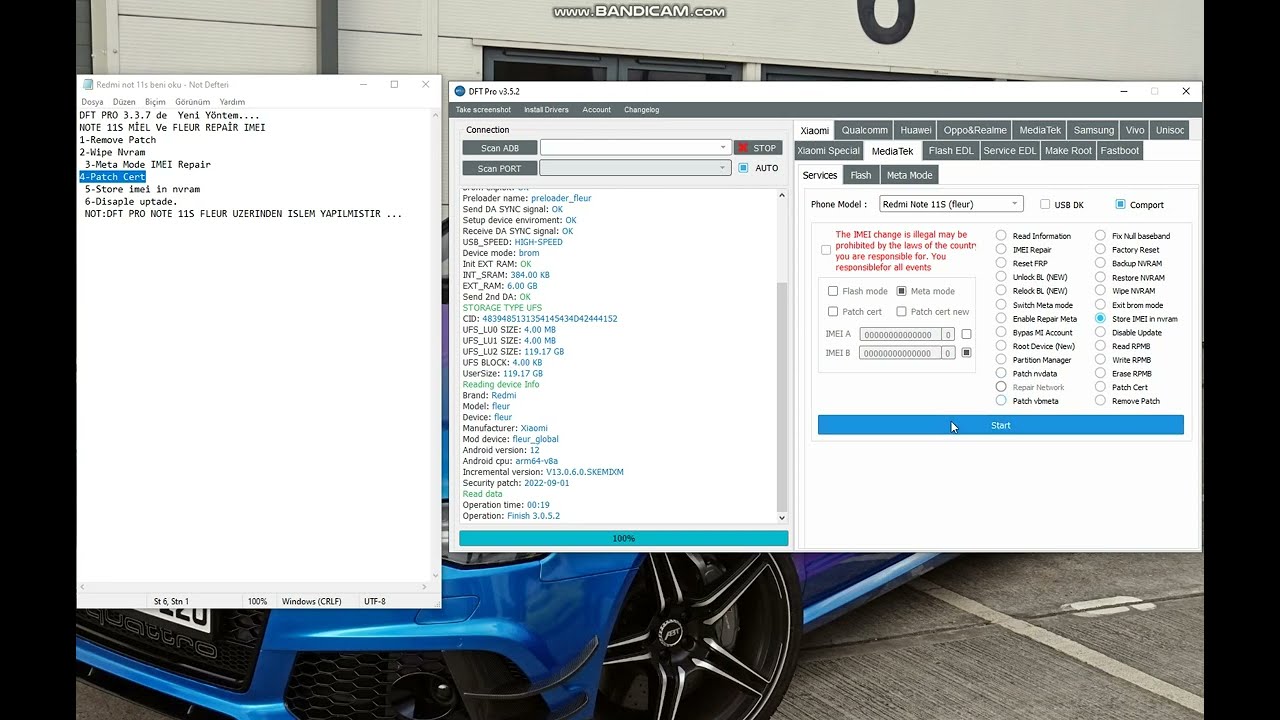Enable the Flash mode checkbox

pyautogui.click(x=833, y=291)
